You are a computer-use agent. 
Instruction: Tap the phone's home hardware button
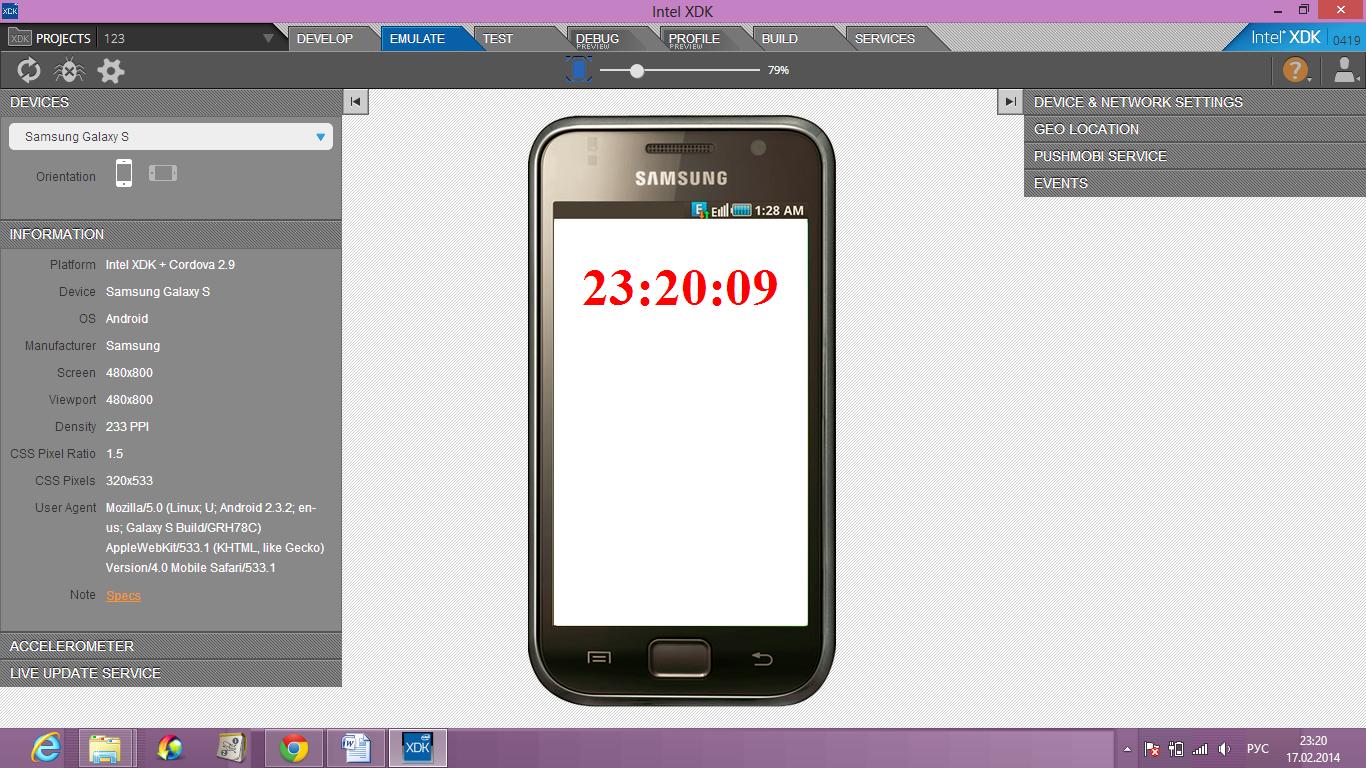coord(679,658)
